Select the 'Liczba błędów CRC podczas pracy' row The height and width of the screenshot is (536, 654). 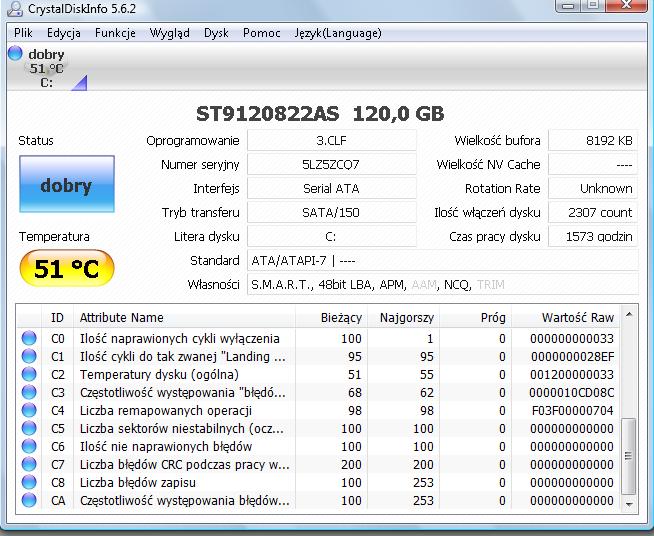[x=318, y=464]
